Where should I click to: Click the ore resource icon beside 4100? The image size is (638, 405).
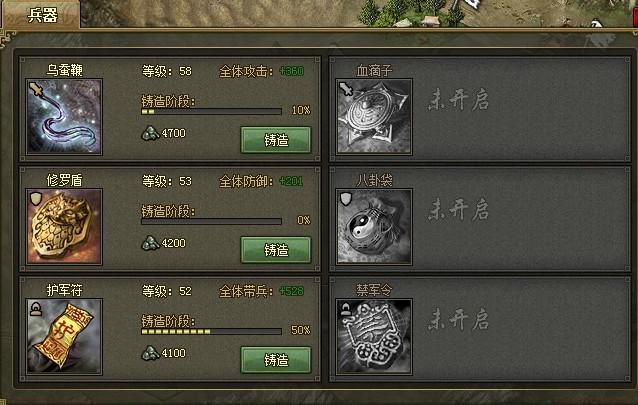(150, 353)
